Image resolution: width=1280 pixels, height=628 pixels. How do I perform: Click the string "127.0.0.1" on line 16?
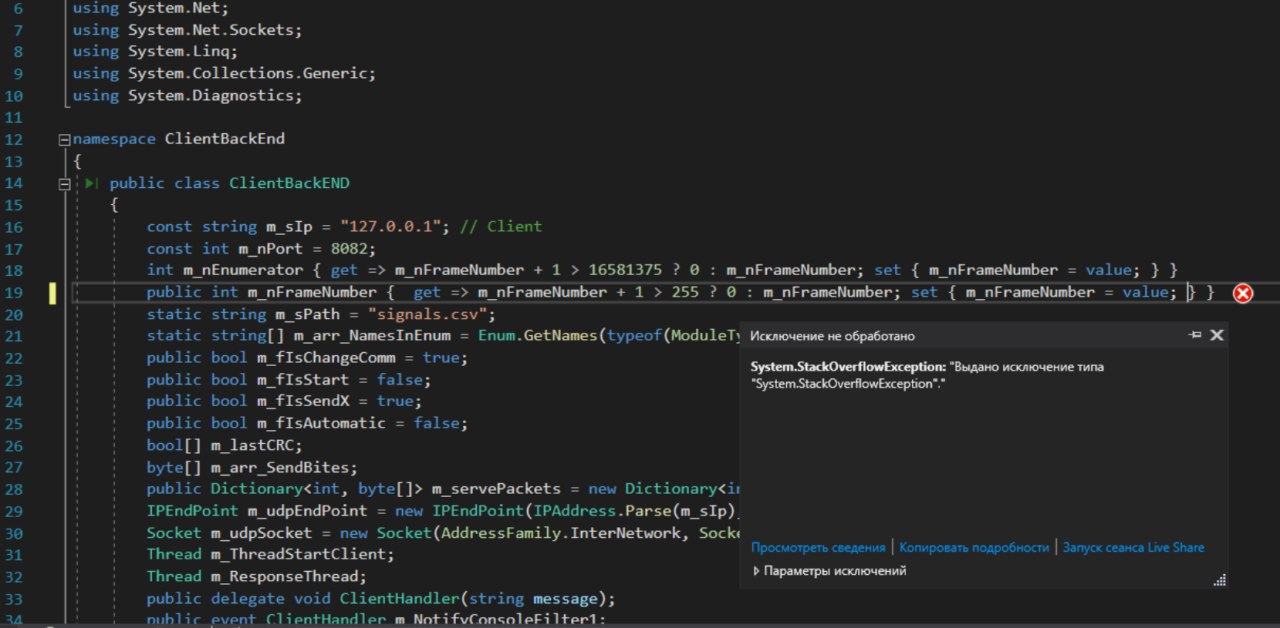click(x=390, y=226)
